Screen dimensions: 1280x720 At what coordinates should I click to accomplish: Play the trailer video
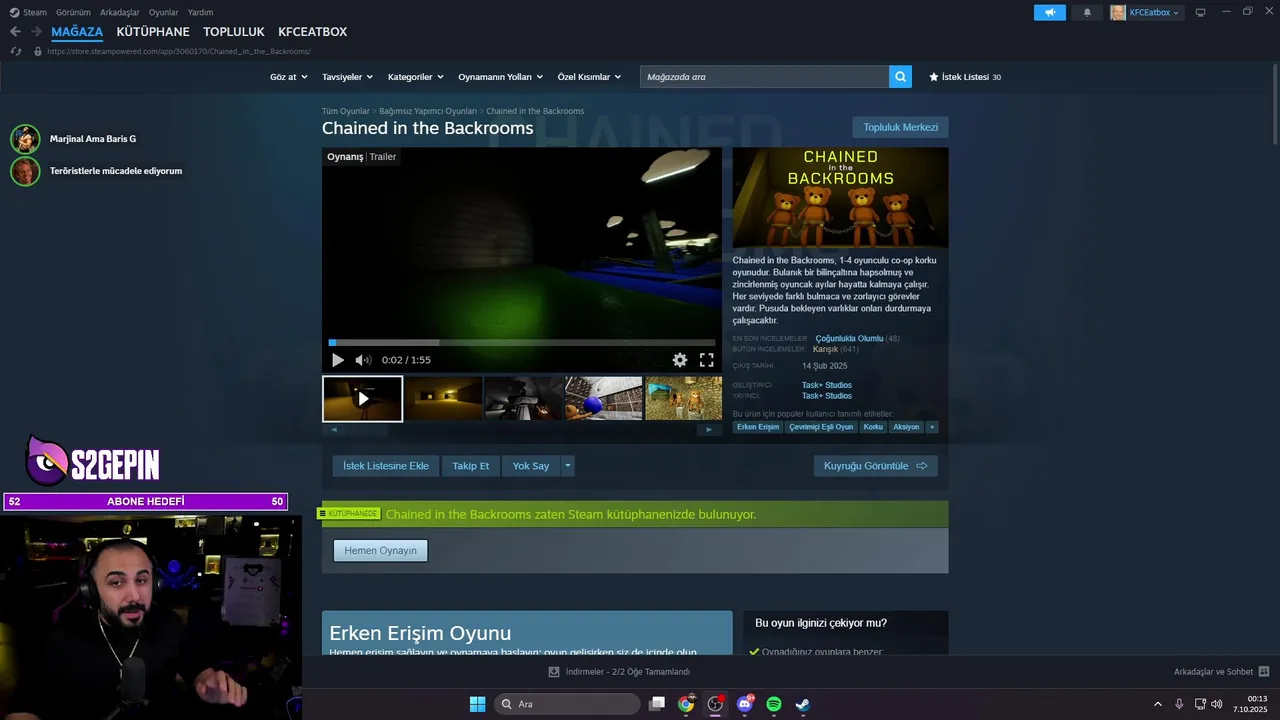pyautogui.click(x=338, y=360)
